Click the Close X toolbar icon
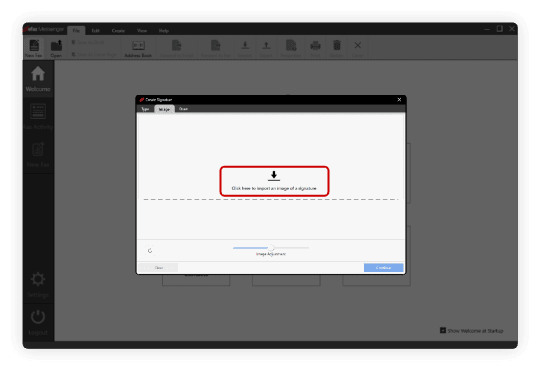Viewport: 540px width, 372px height. (x=358, y=45)
